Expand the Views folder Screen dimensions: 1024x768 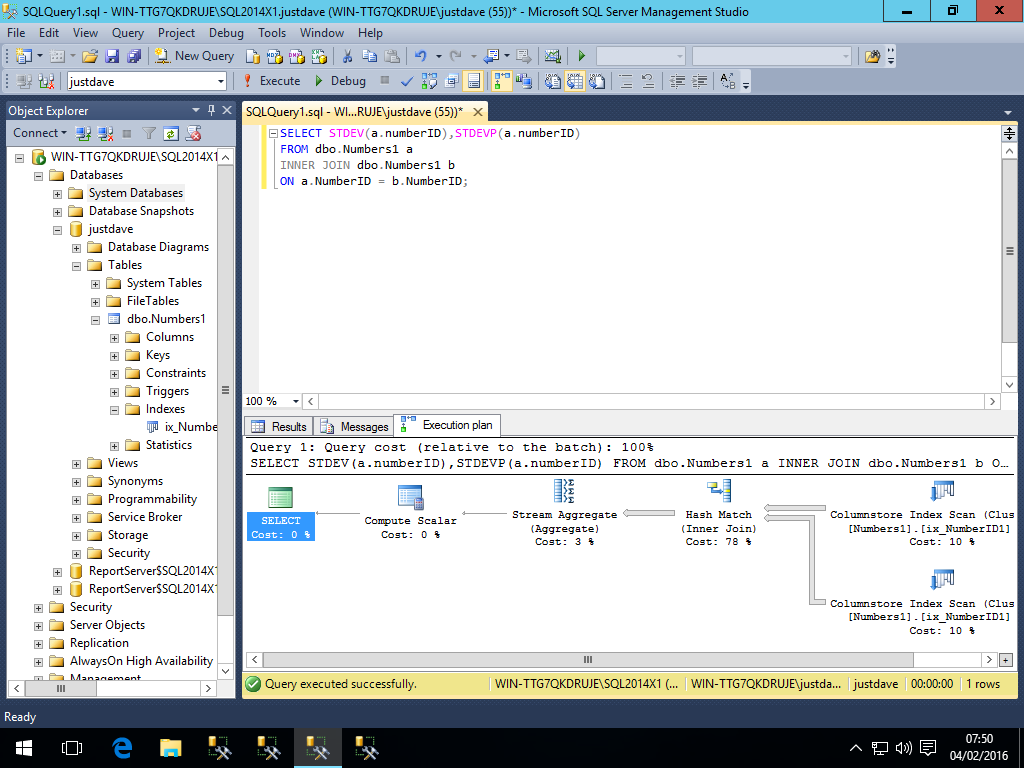click(x=77, y=463)
